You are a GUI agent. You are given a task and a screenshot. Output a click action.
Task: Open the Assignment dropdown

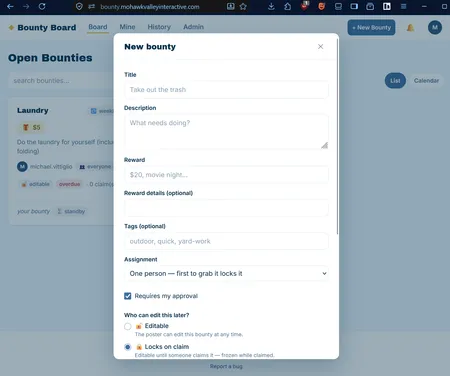226,273
